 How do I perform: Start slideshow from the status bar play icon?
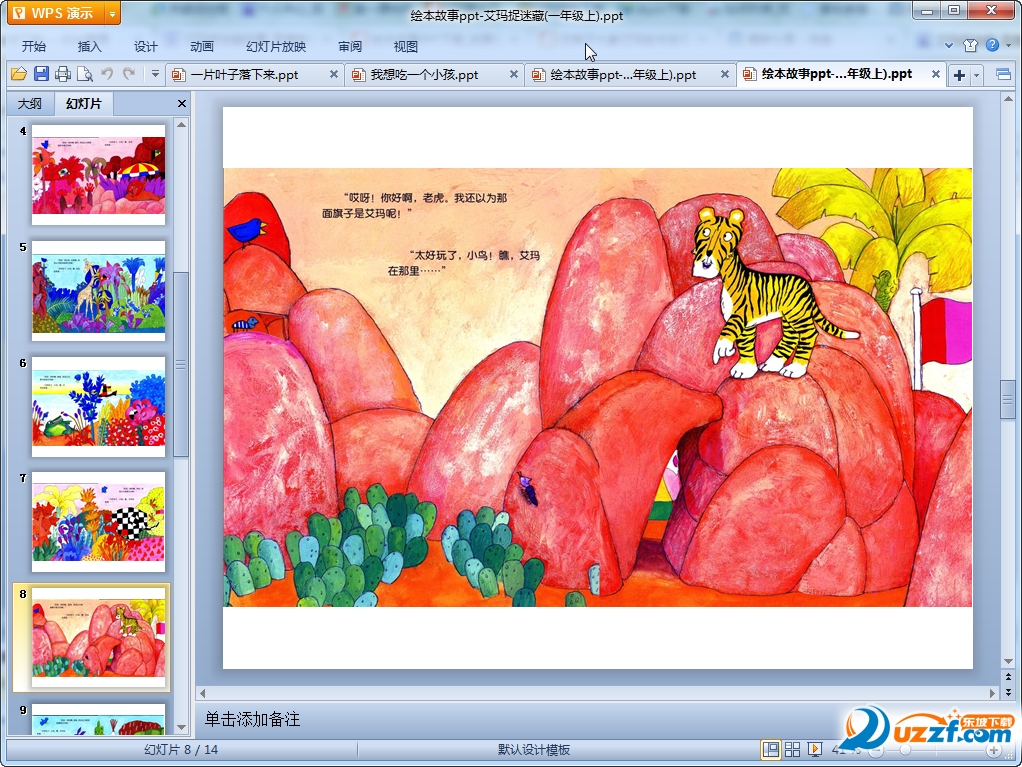pos(815,750)
